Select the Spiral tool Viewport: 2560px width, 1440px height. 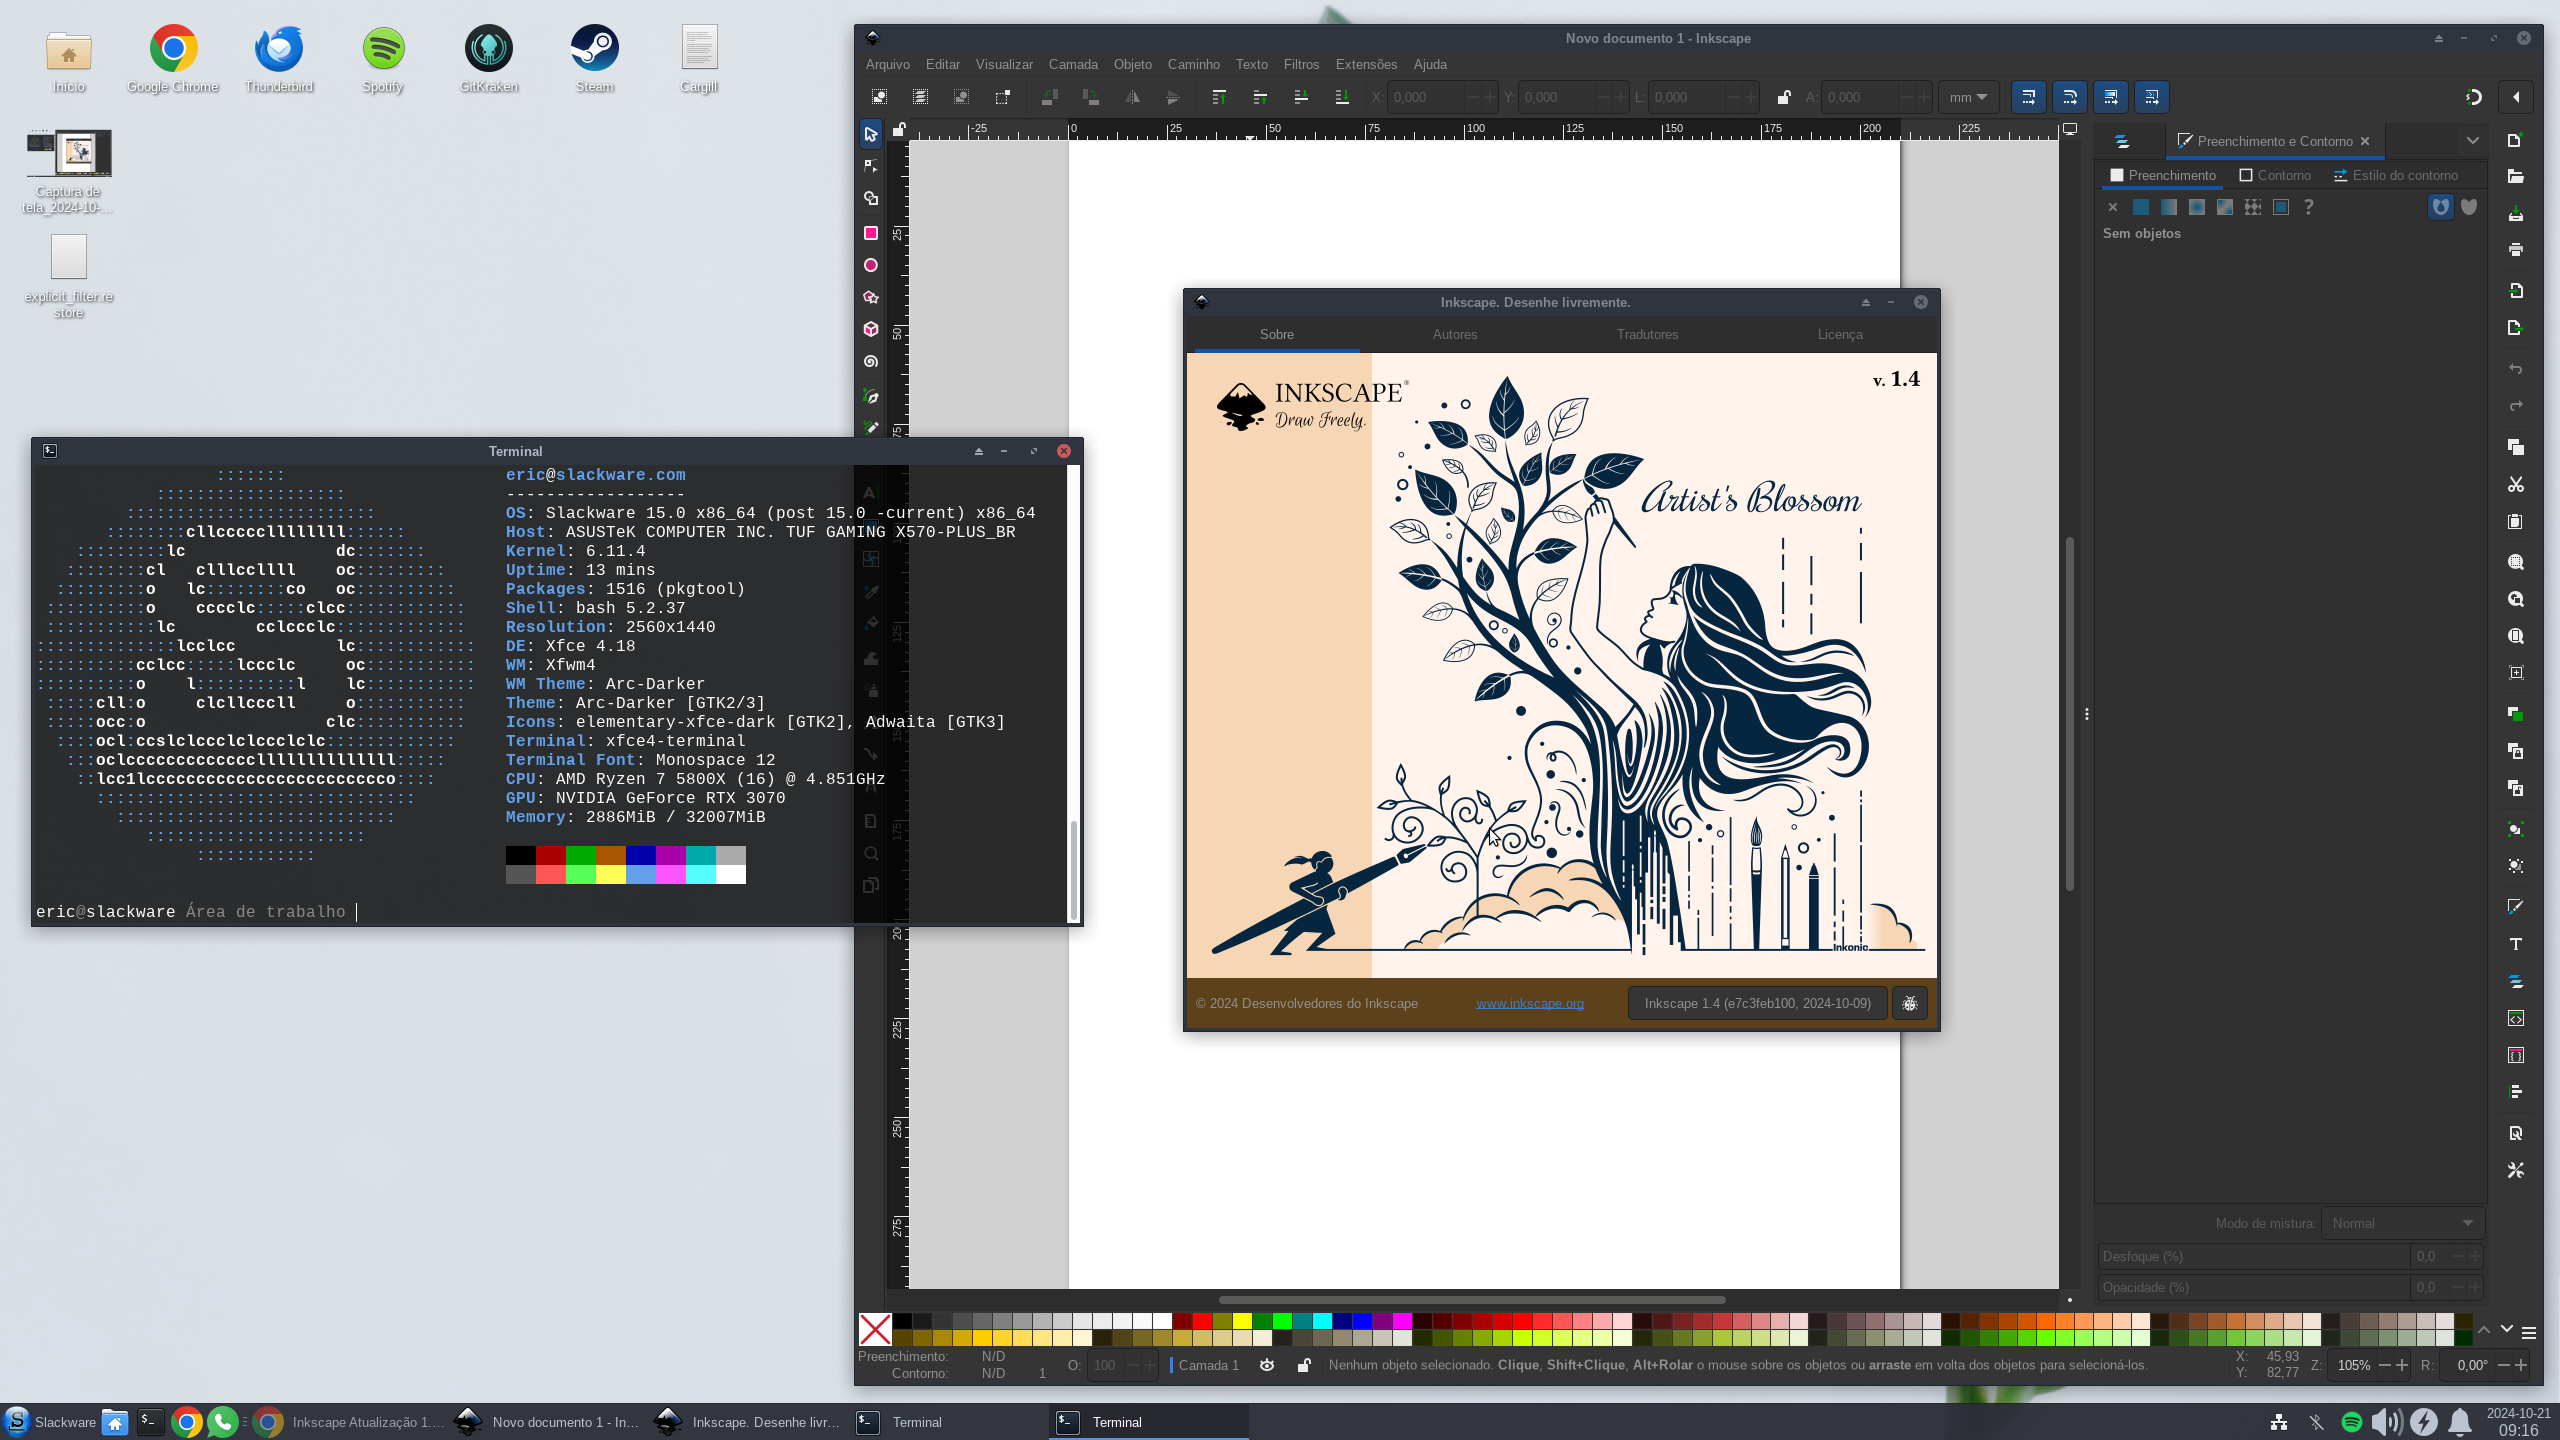coord(871,361)
